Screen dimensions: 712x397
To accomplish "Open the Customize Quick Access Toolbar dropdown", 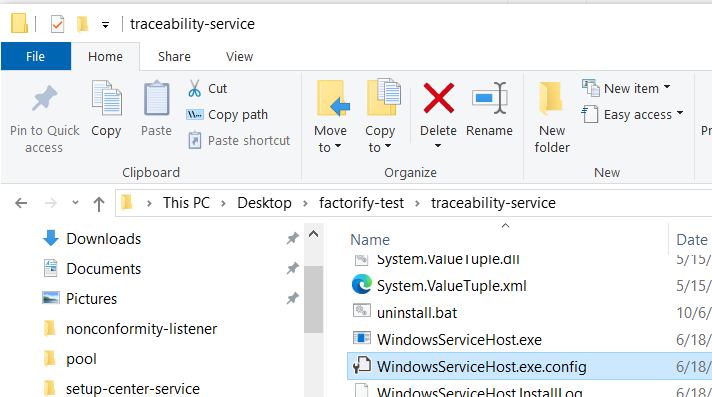I will click(105, 25).
